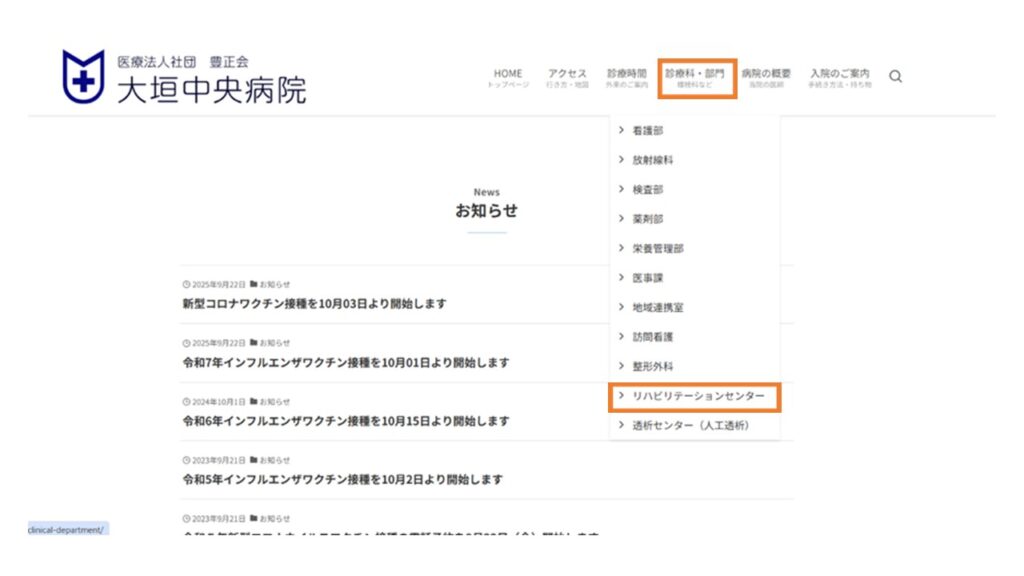
Task: Choose 薬剤部 in the submenu
Action: pyautogui.click(x=647, y=219)
